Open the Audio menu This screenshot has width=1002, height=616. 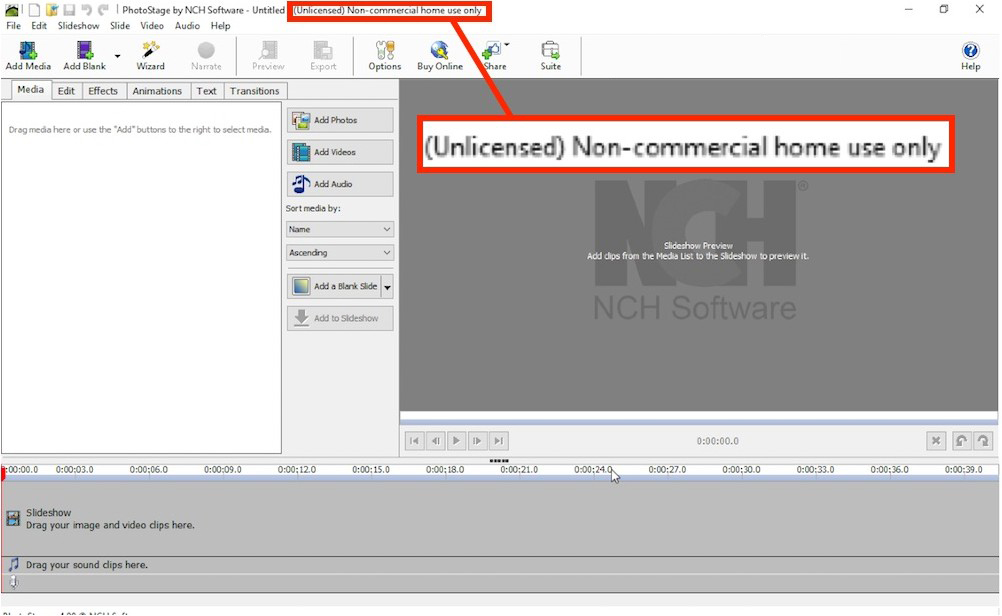(187, 26)
